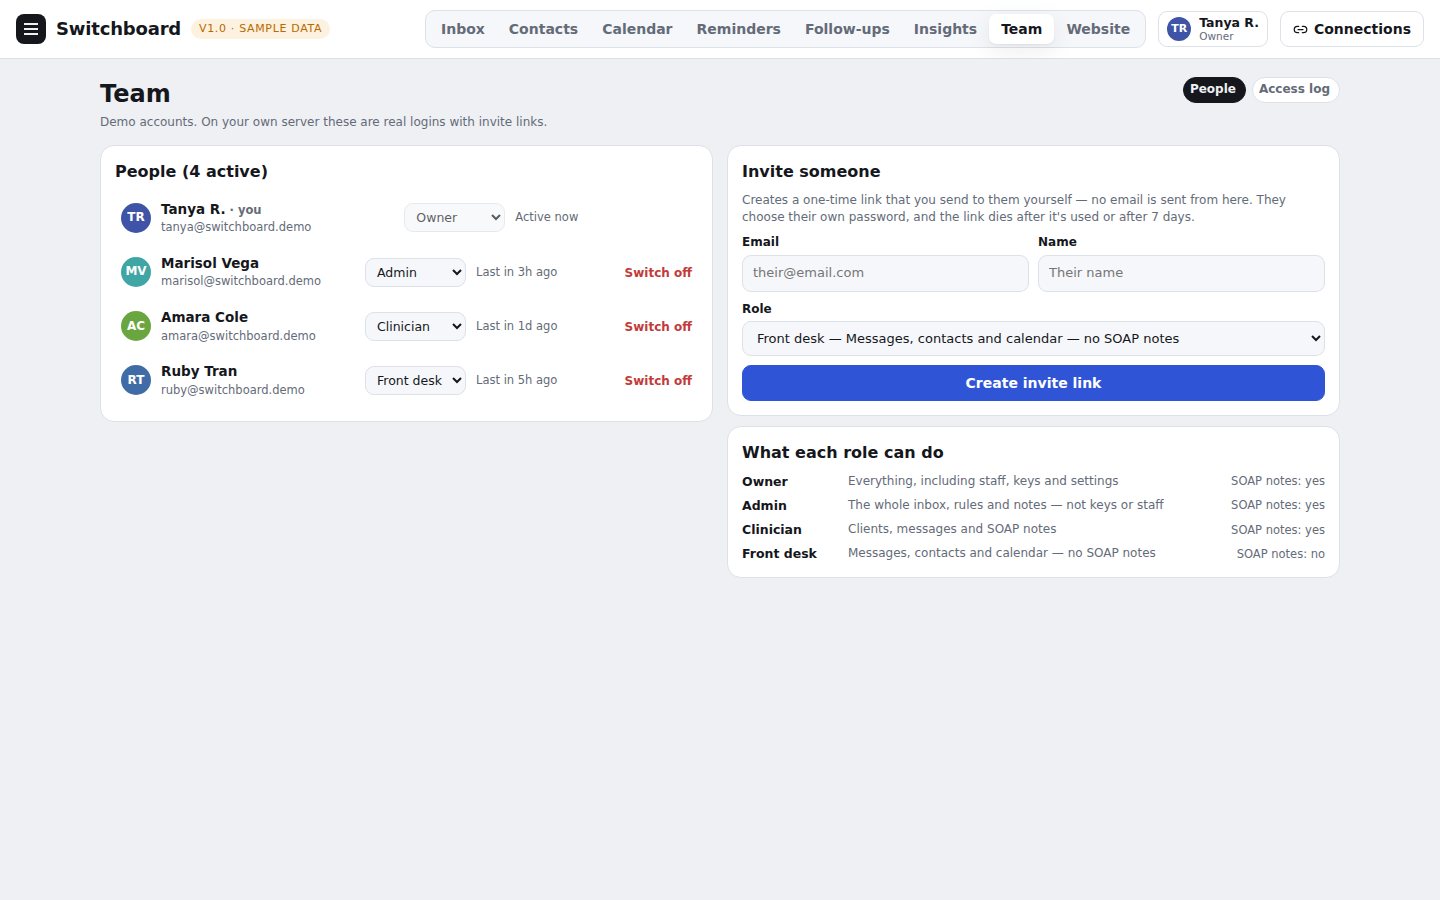Open the Connections button
This screenshot has height=900, width=1440.
[1351, 29]
